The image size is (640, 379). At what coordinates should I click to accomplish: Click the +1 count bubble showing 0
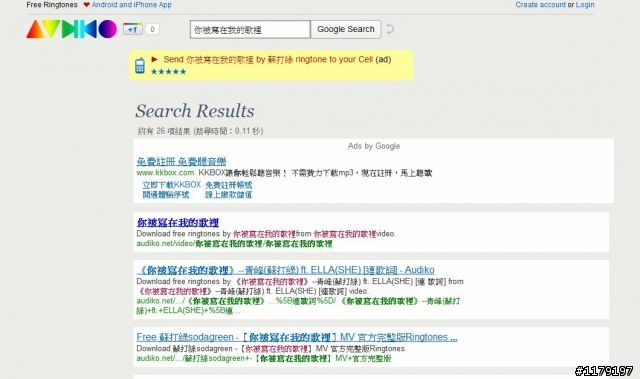pos(152,29)
